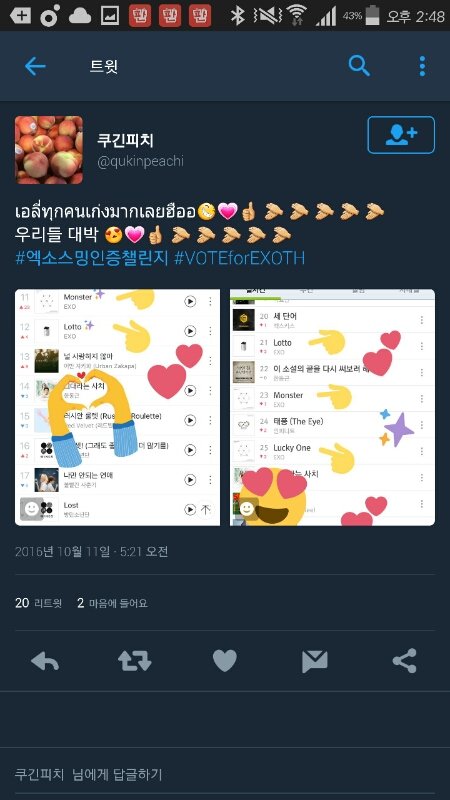Viewport: 450px width, 800px height.
Task: View the 2 마음에 들어요 likes
Action: coord(112,603)
